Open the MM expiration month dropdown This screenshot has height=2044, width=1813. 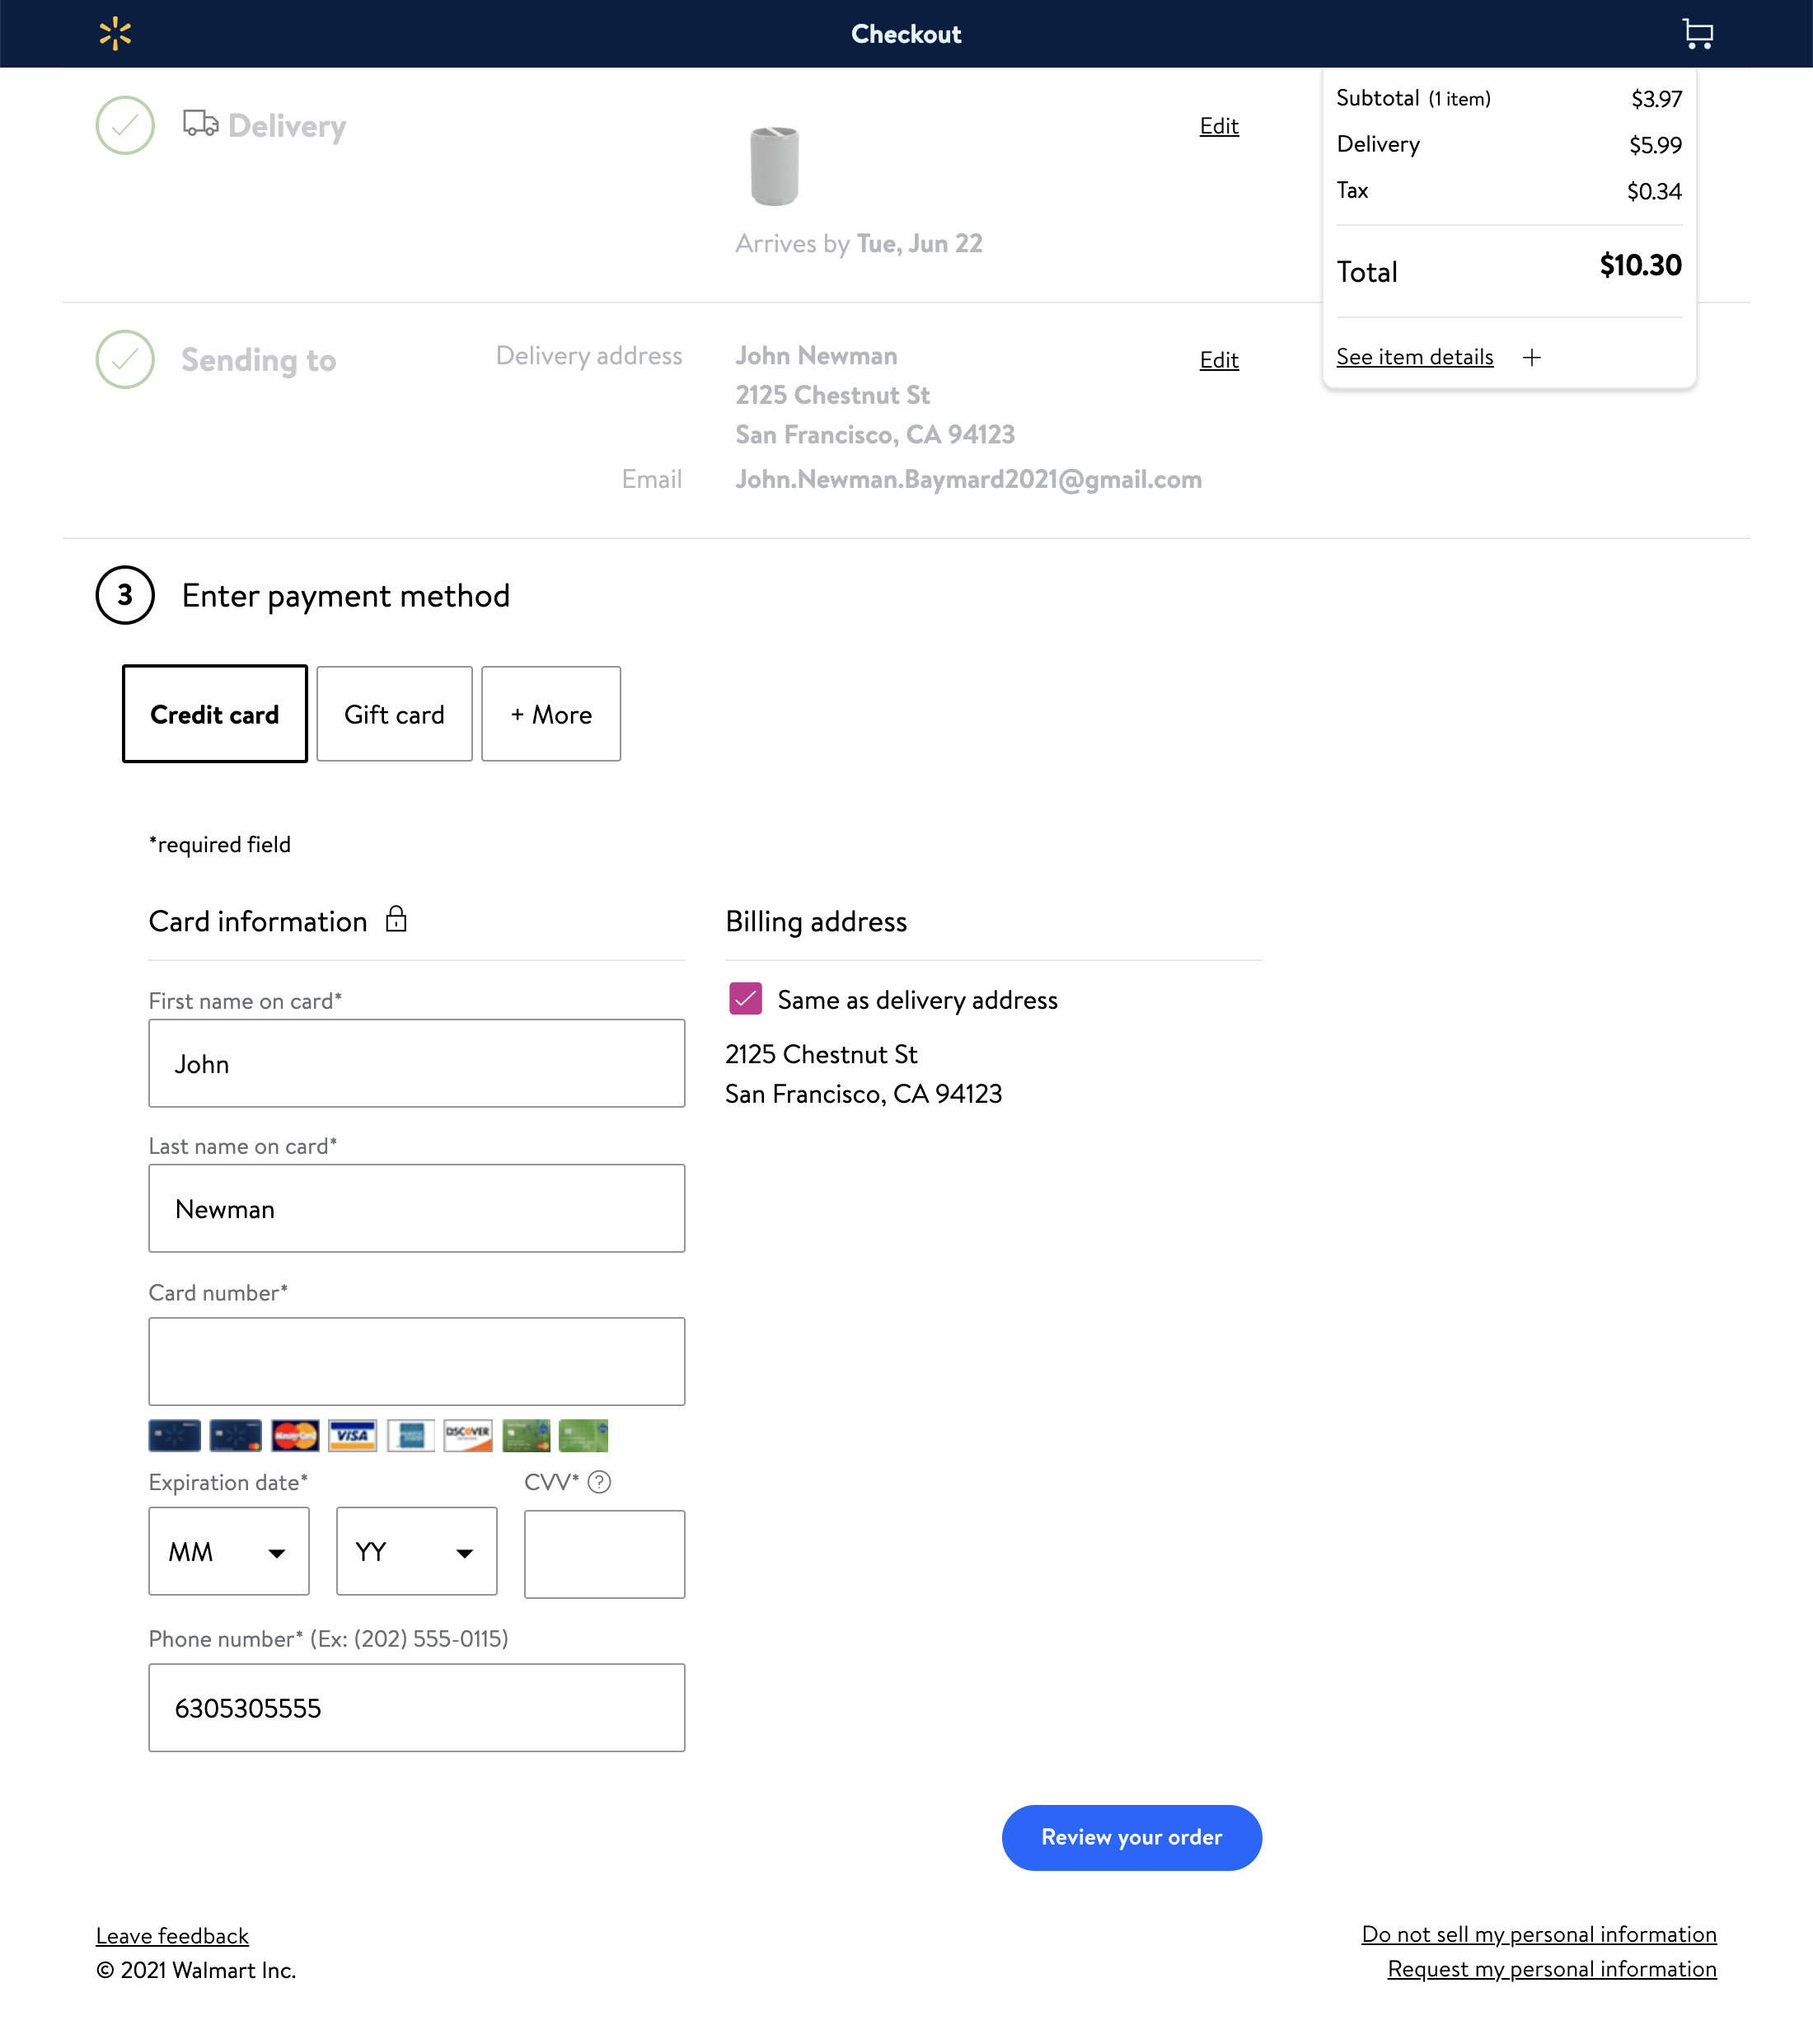[x=229, y=1551]
